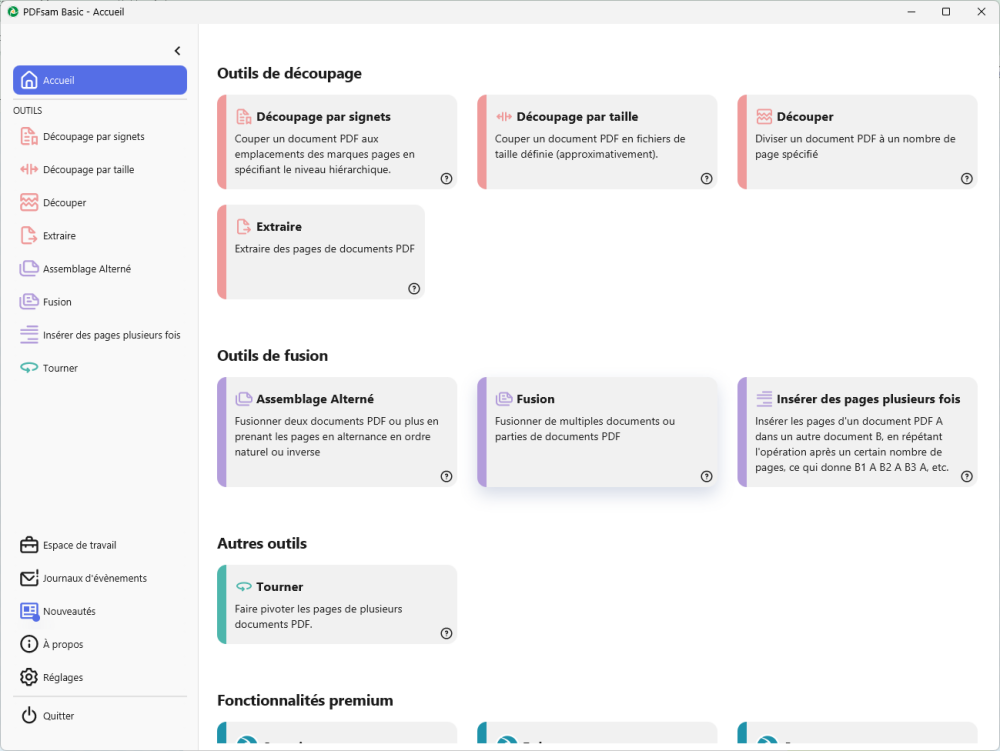1000x751 pixels.
Task: Minimize the PDFsam Basic window
Action: [911, 11]
